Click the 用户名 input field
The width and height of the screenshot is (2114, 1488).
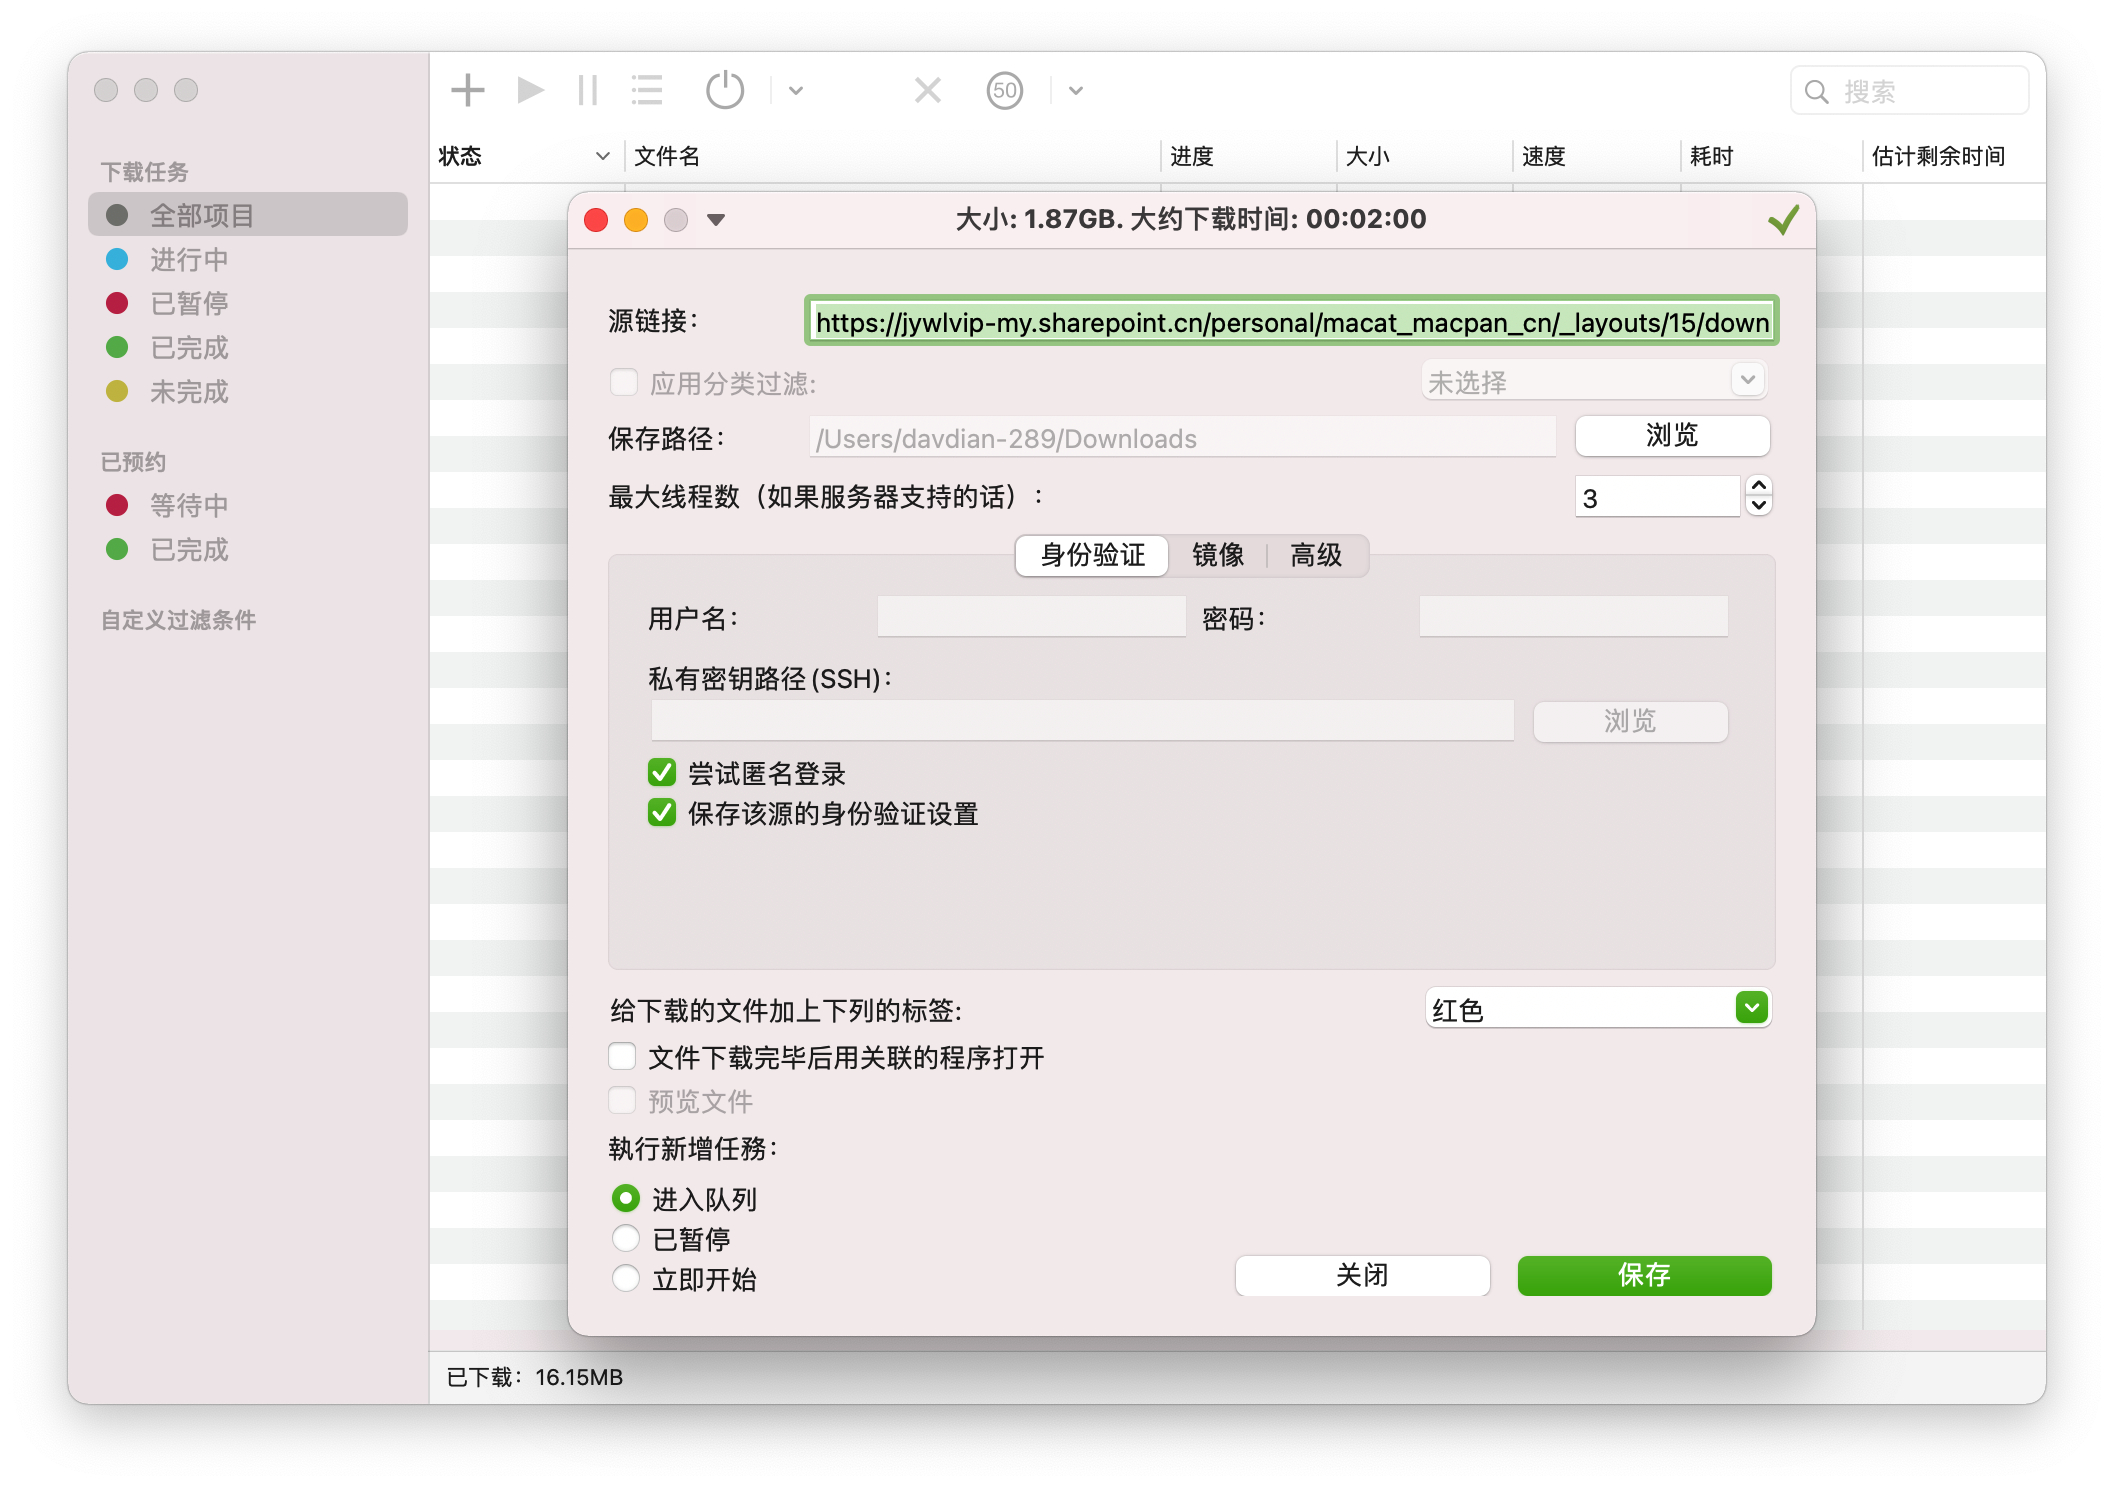[1031, 617]
